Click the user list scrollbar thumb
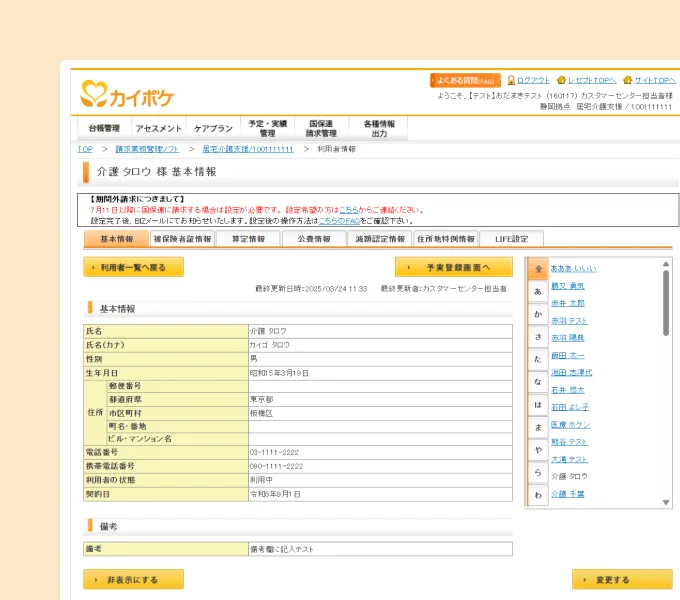This screenshot has height=600, width=680. (666, 303)
